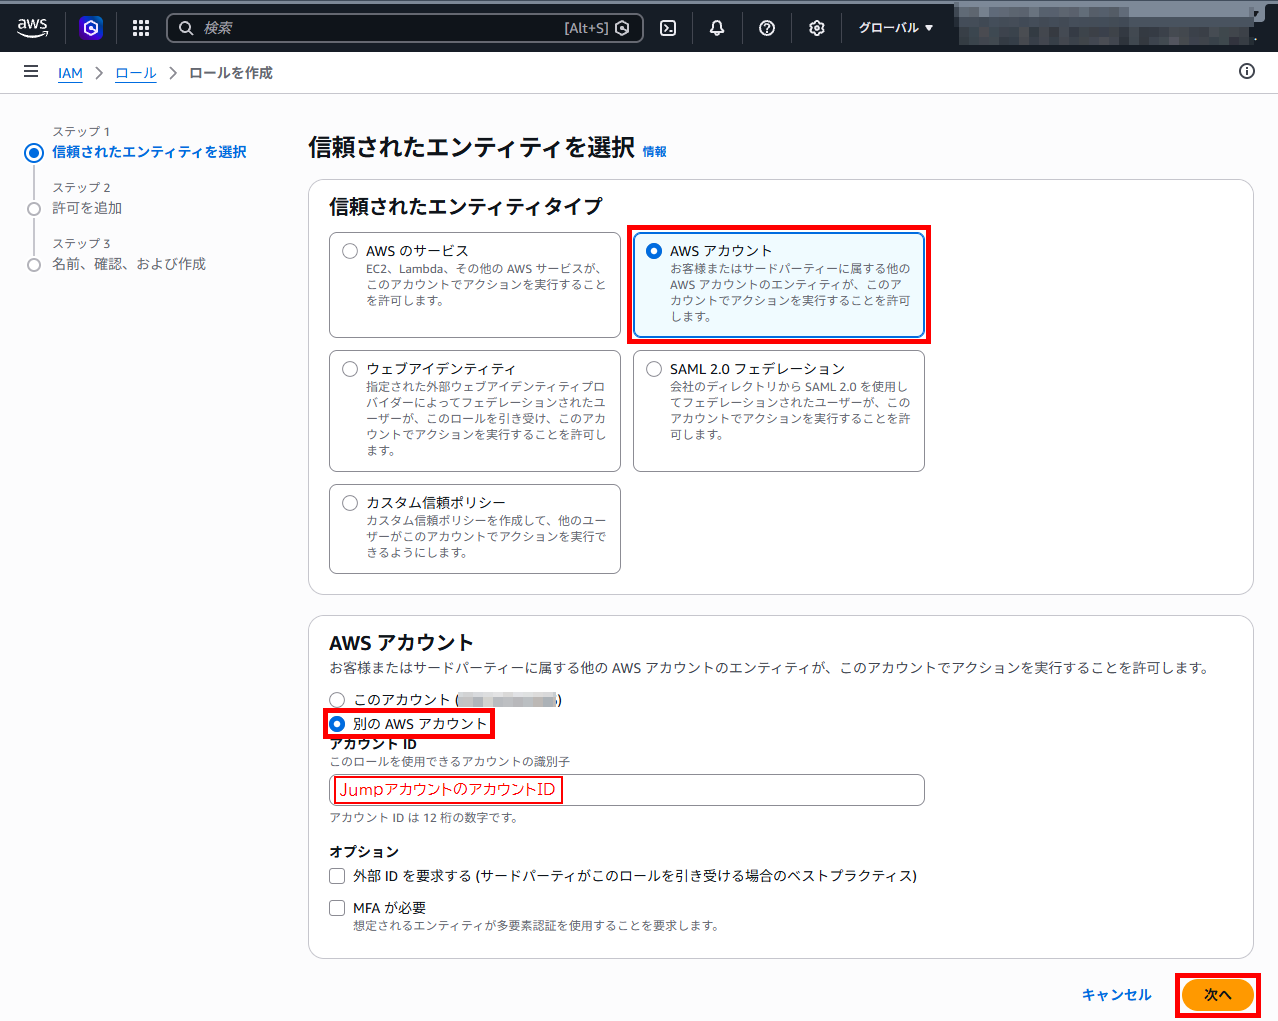
Task: Open the settings gear icon
Action: click(817, 28)
